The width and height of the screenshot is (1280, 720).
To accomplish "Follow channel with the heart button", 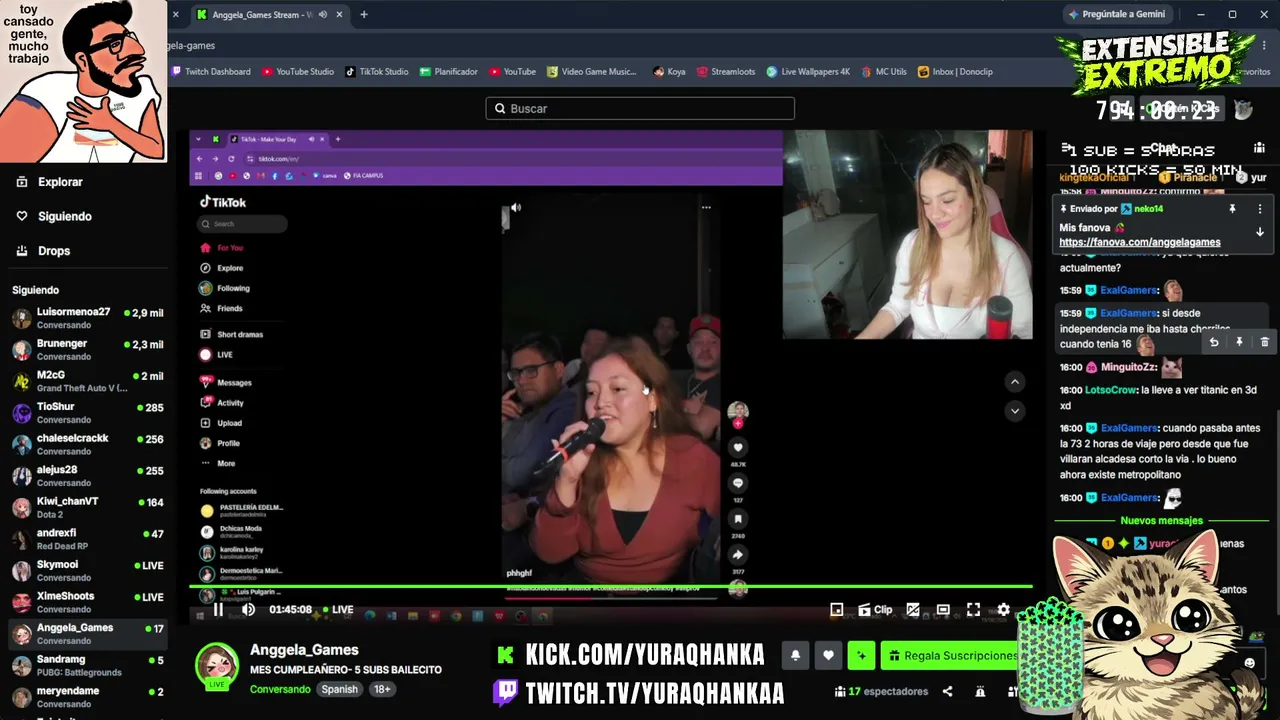I will click(x=828, y=655).
